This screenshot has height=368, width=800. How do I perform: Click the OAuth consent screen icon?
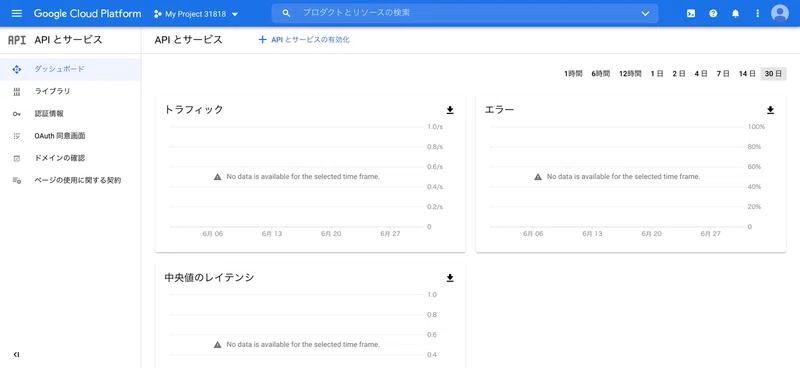click(x=16, y=136)
